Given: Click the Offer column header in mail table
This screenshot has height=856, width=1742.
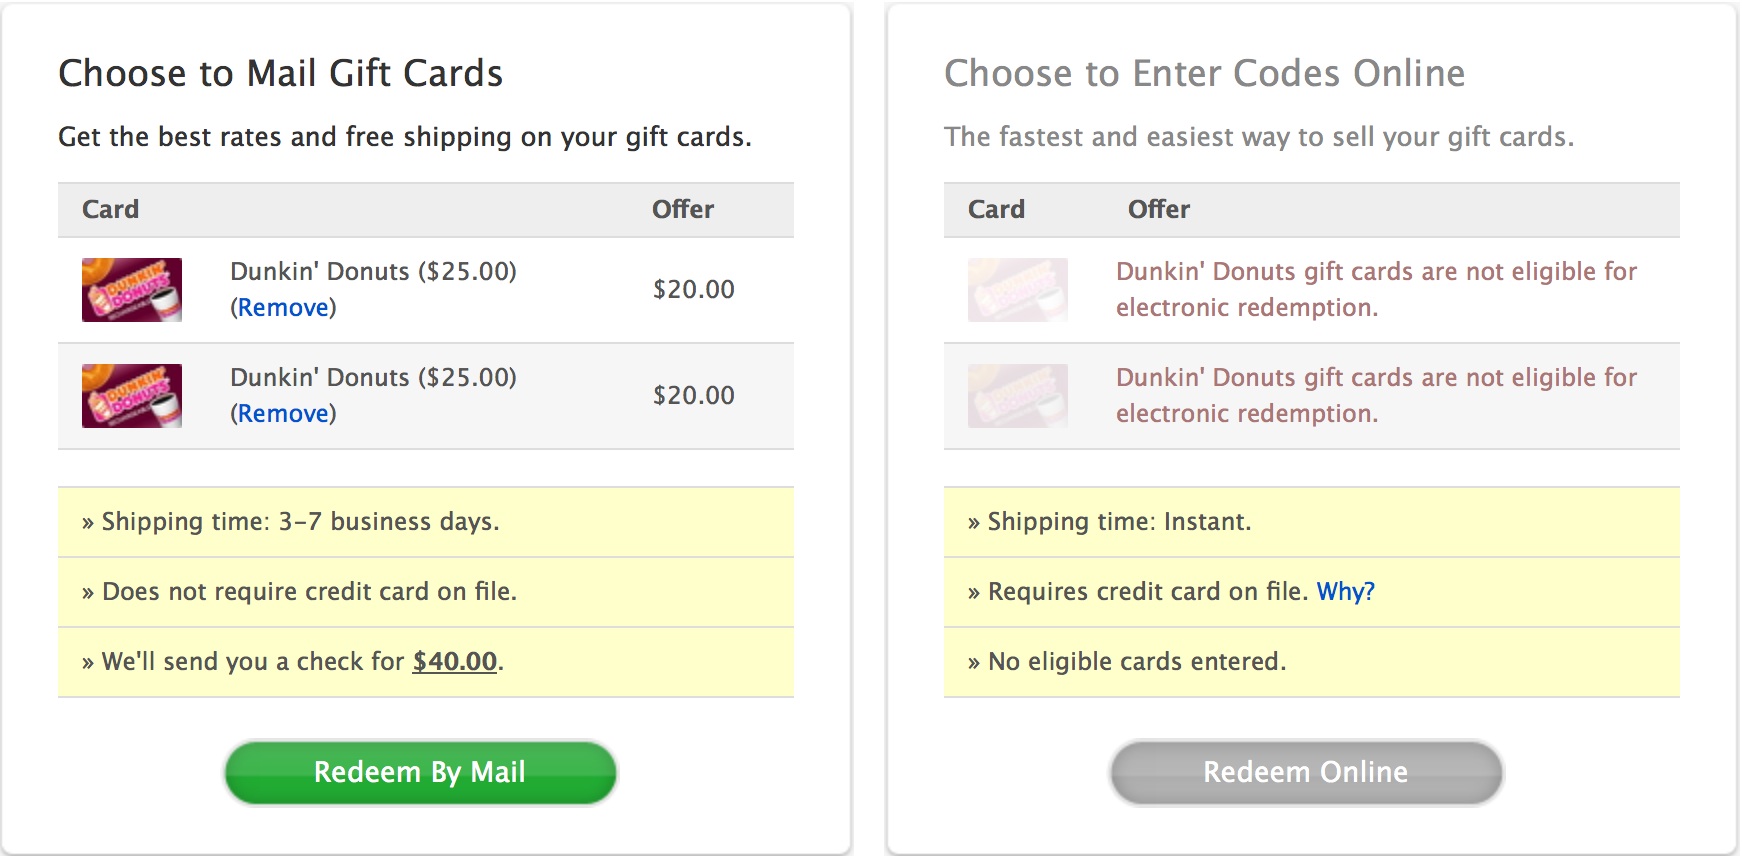Looking at the screenshot, I should tap(683, 210).
